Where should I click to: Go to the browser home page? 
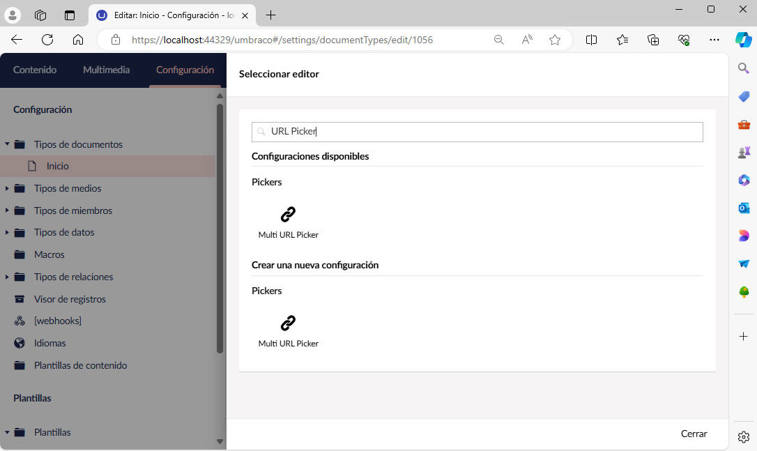[x=78, y=40]
